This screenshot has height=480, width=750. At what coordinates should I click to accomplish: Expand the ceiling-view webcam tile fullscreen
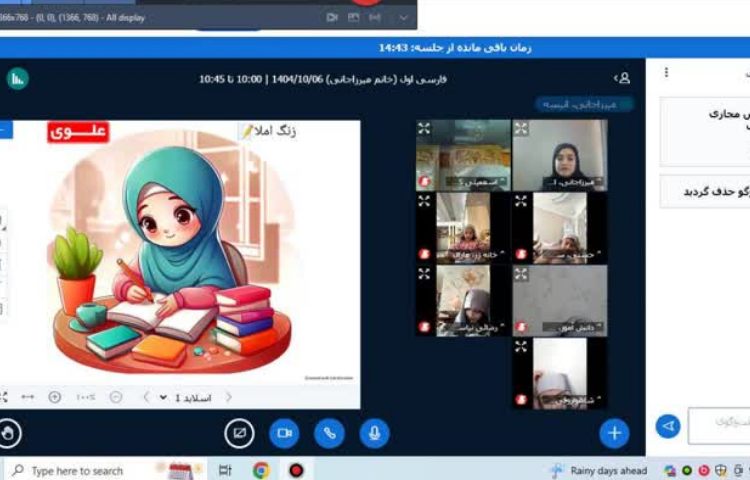point(424,128)
